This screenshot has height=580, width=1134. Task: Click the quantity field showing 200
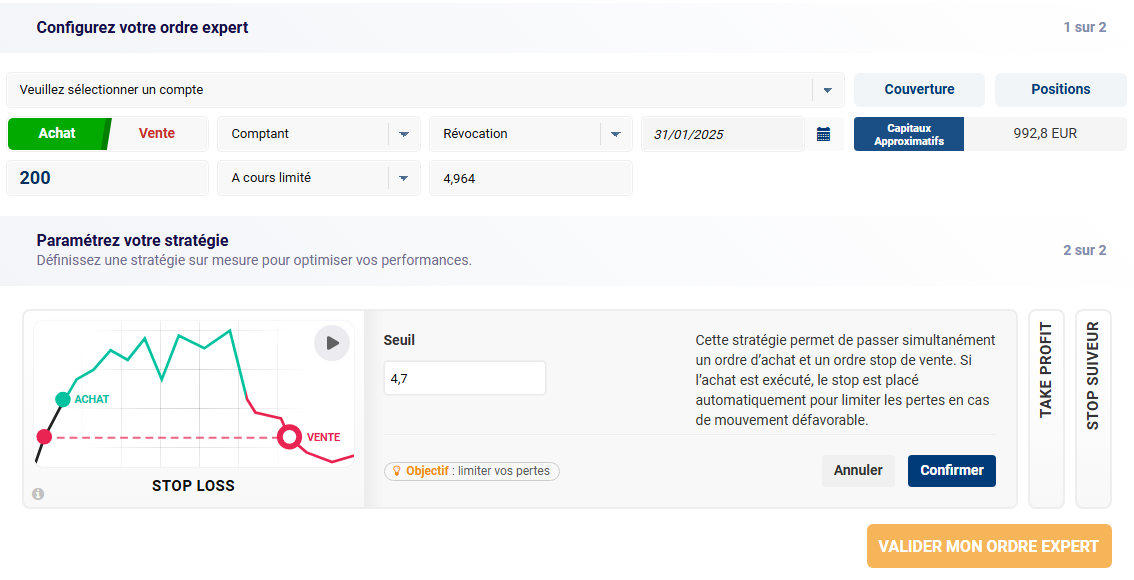click(108, 178)
